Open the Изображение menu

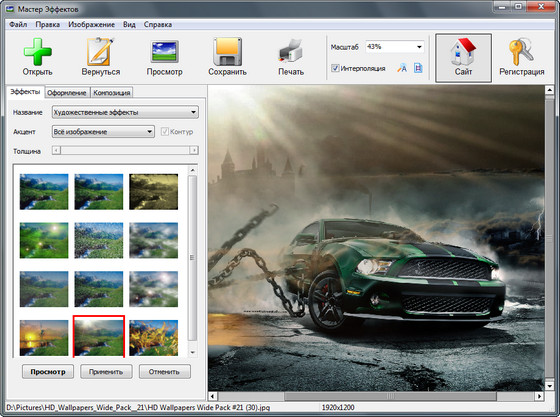[92, 25]
